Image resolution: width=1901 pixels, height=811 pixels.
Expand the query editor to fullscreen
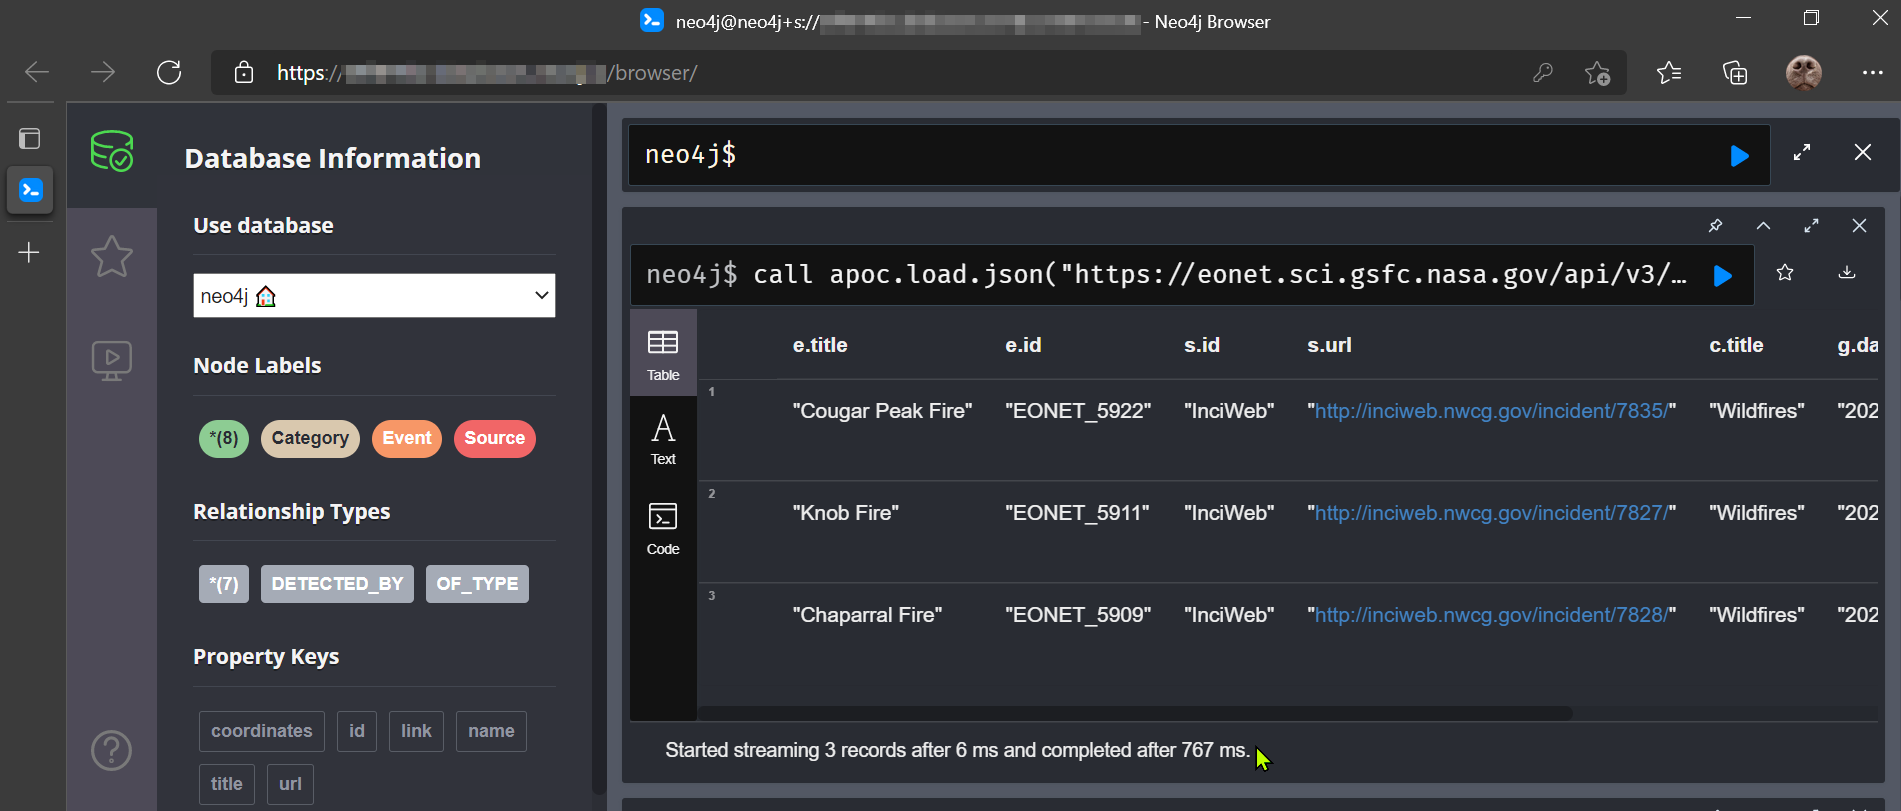[x=1802, y=153]
